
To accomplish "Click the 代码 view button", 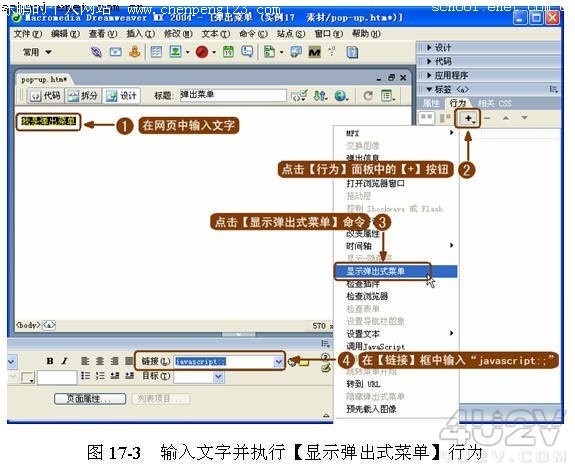I will click(x=45, y=96).
